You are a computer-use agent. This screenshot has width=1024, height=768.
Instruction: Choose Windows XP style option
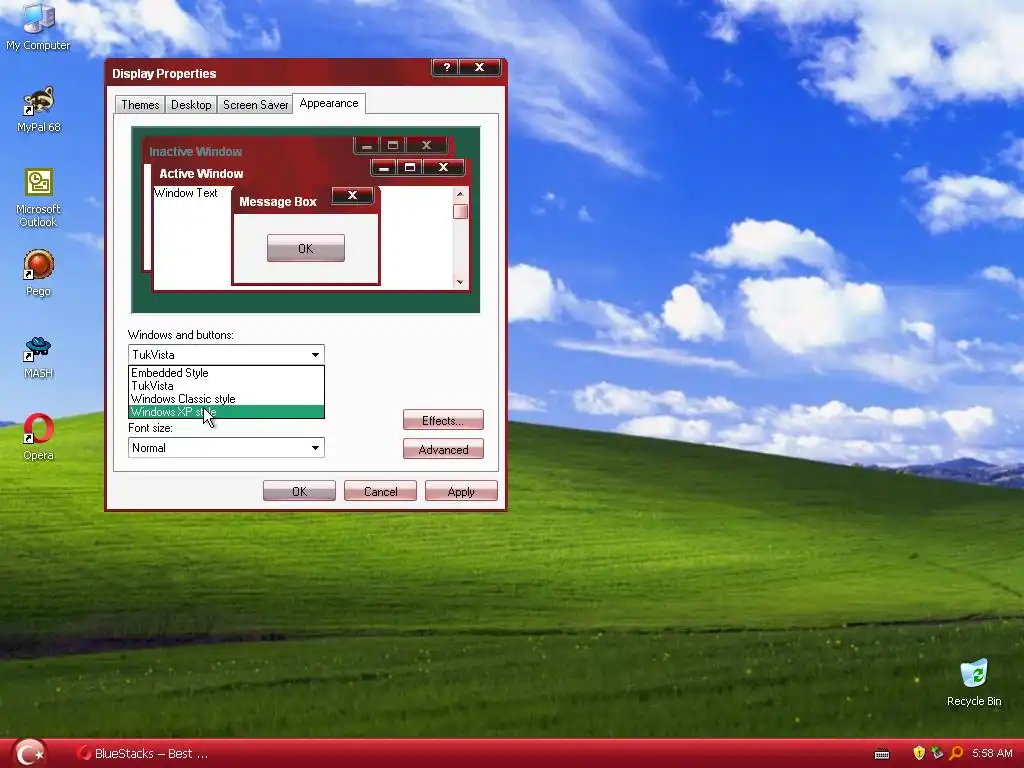coord(226,412)
